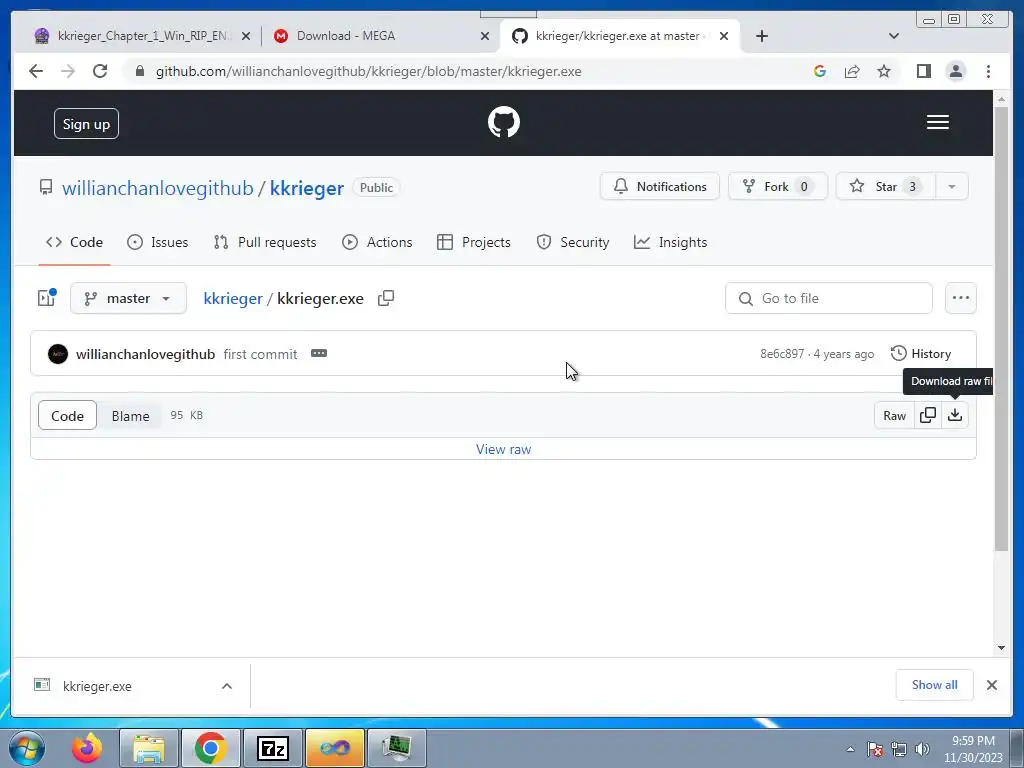Open the file History

coord(921,353)
